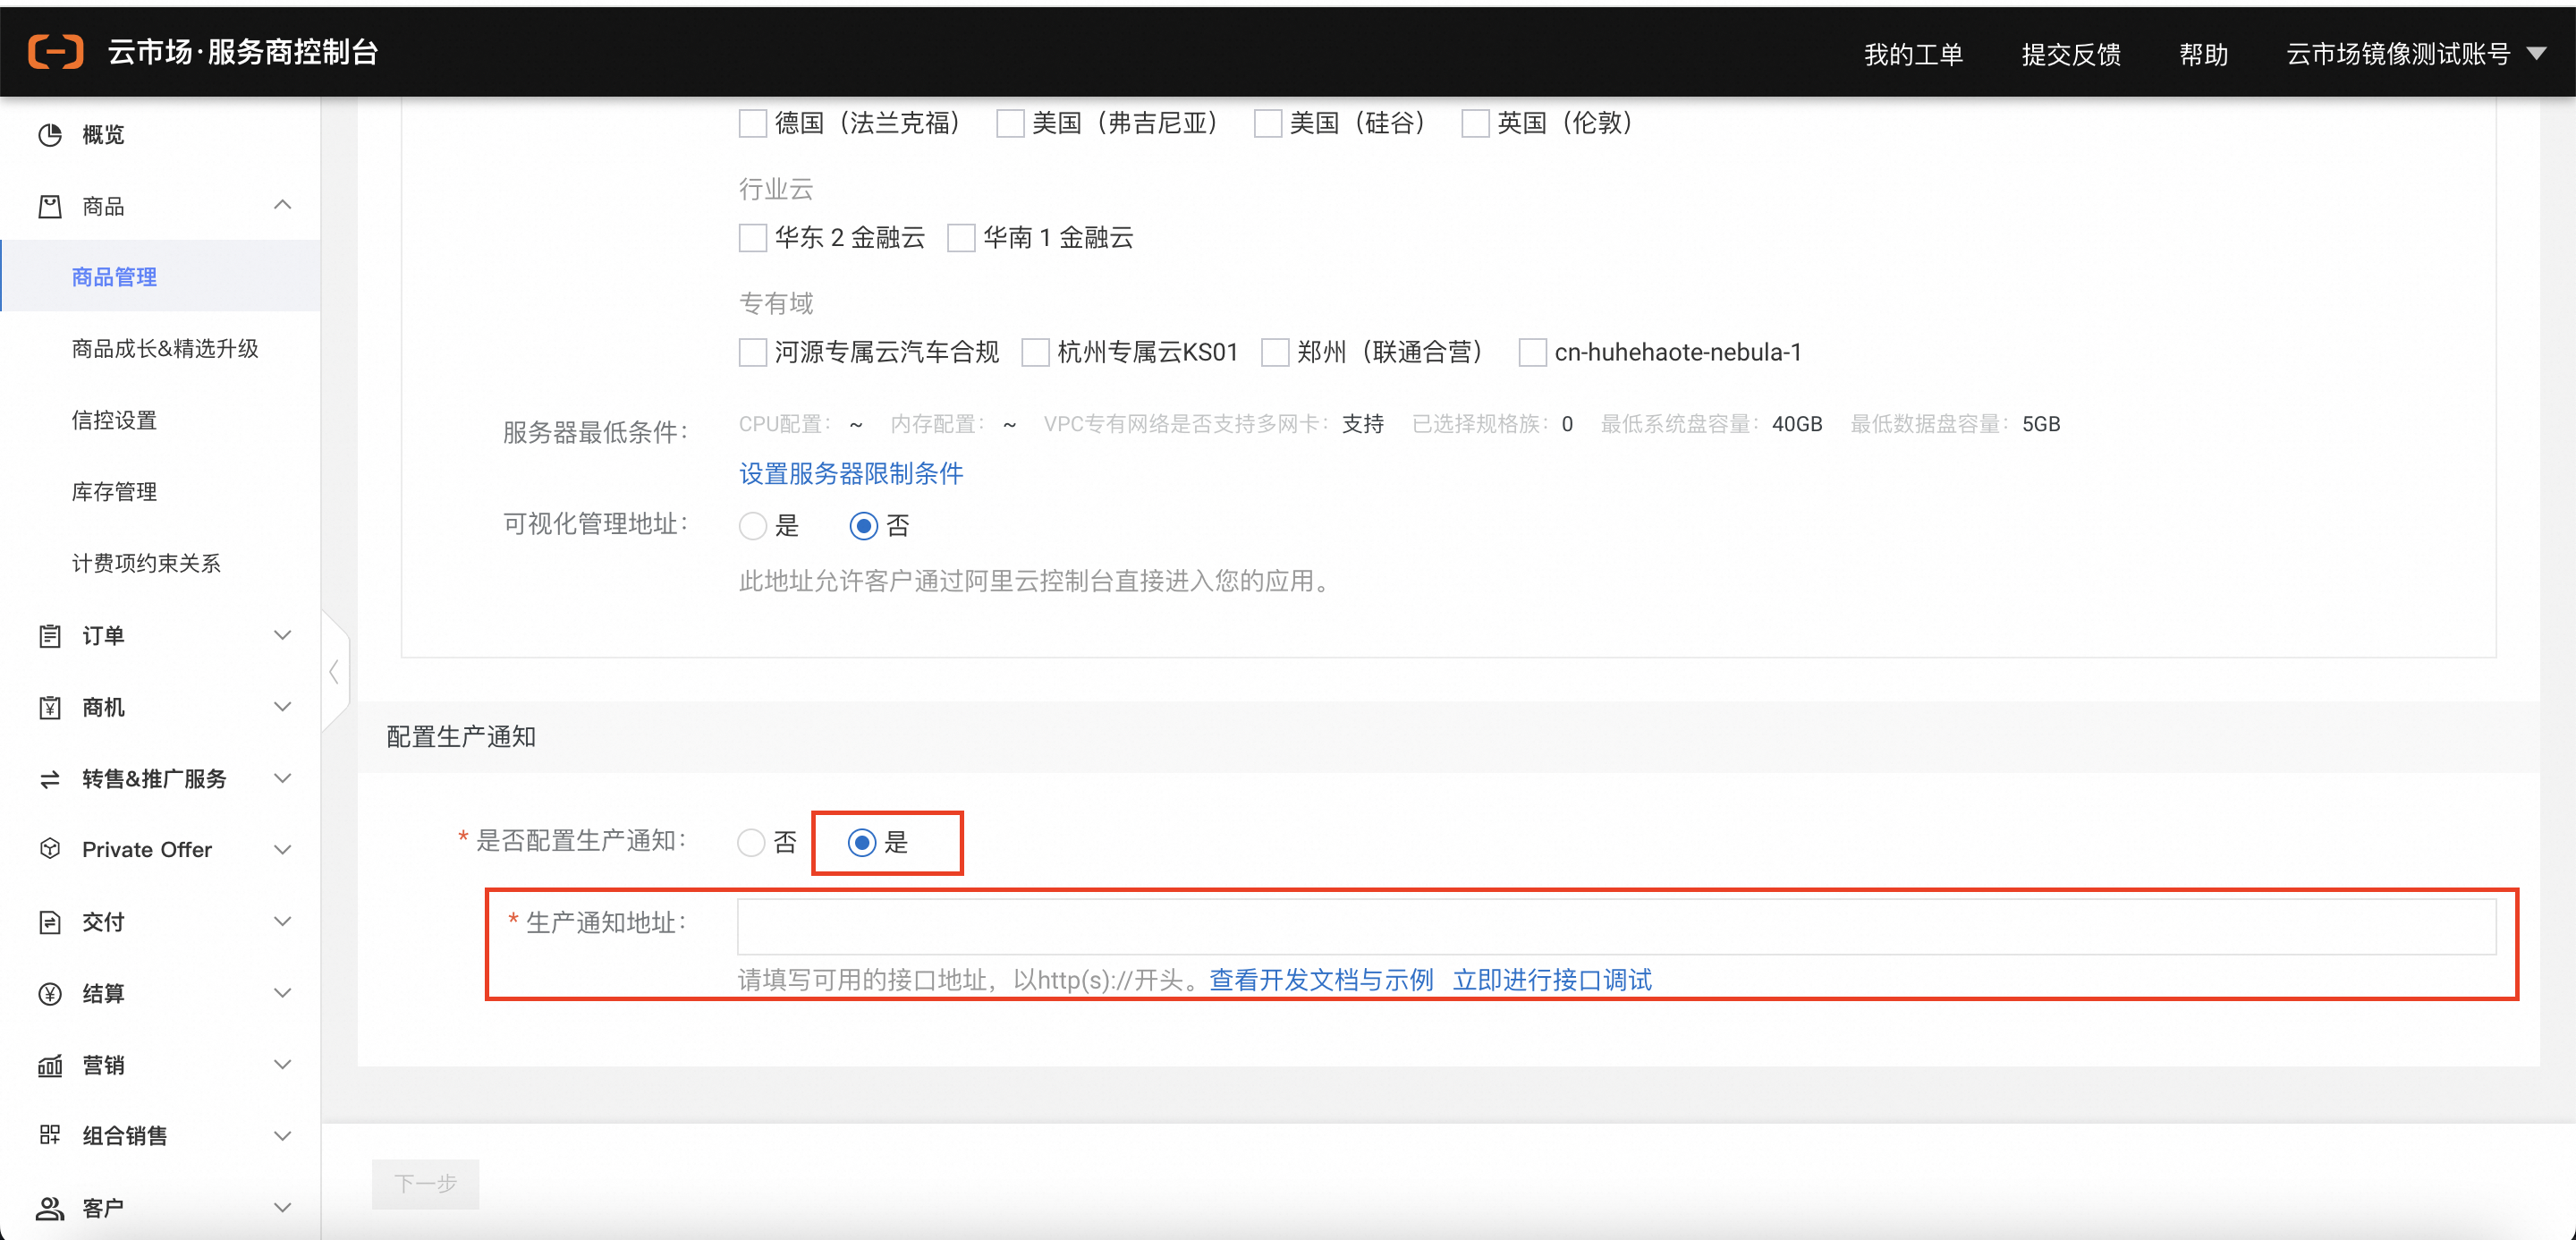Image resolution: width=2576 pixels, height=1240 pixels.
Task: Expand the 转售&推广服务 chevron
Action: coord(283,778)
